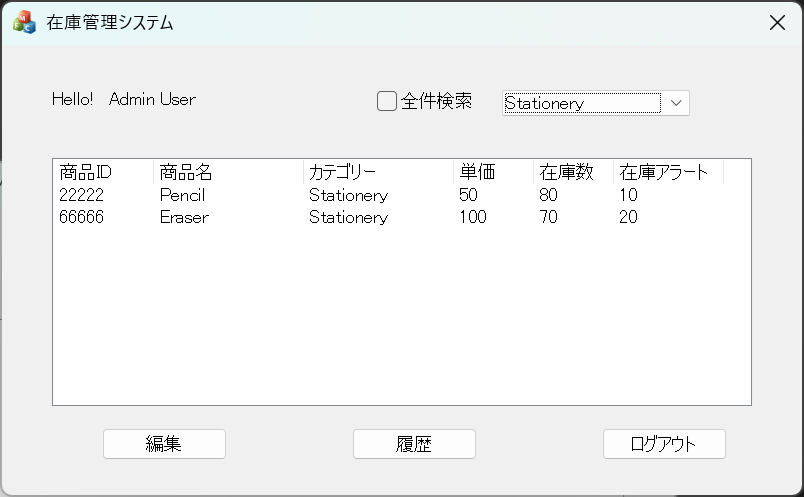Click the Stationery combo box text field
Image resolution: width=804 pixels, height=497 pixels.
[581, 102]
